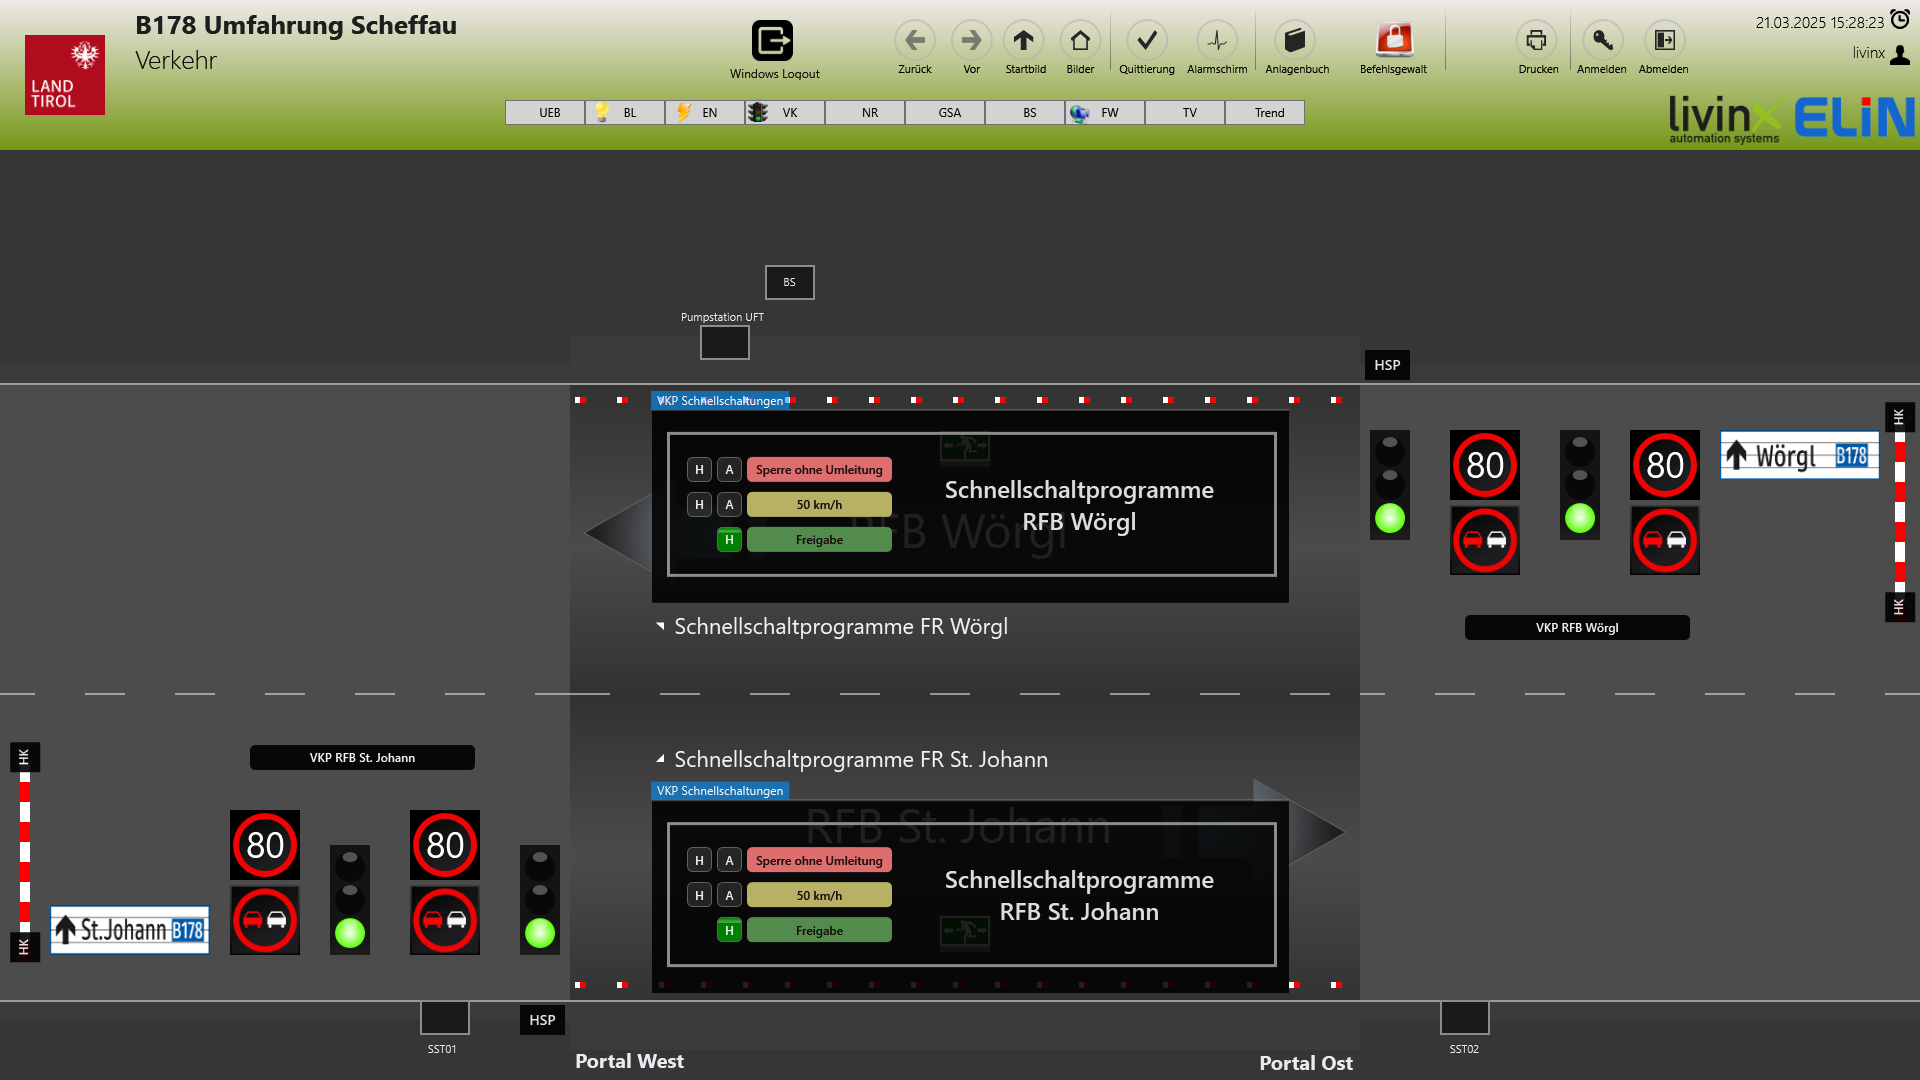Screen dimensions: 1920x1080
Task: Open Startbild with the up arrow
Action: [x=1023, y=41]
